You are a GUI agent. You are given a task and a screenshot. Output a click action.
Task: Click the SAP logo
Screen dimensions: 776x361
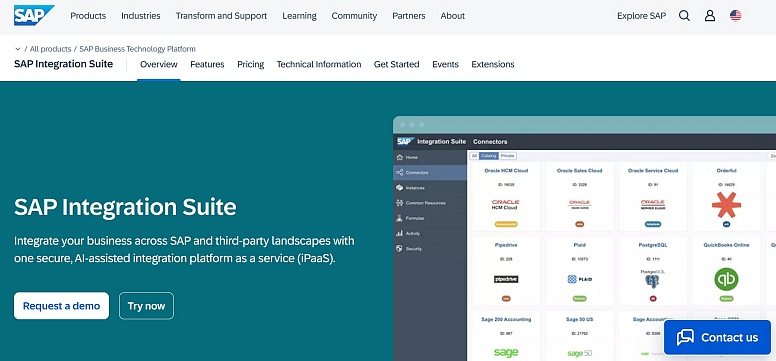tap(34, 15)
